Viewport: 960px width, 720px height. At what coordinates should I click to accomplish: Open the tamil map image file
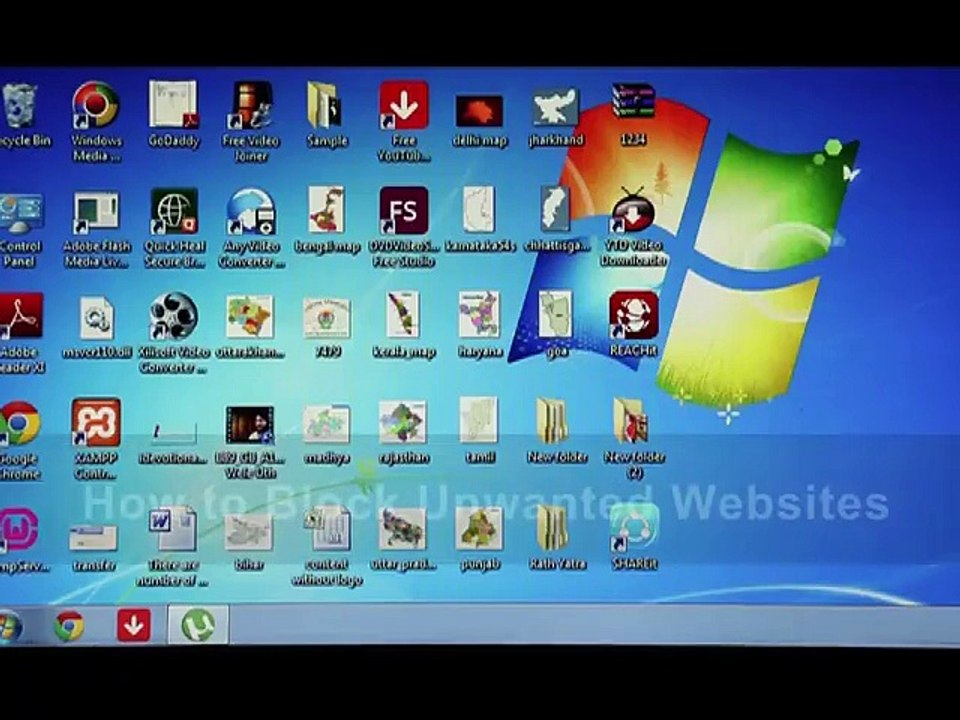pyautogui.click(x=479, y=421)
